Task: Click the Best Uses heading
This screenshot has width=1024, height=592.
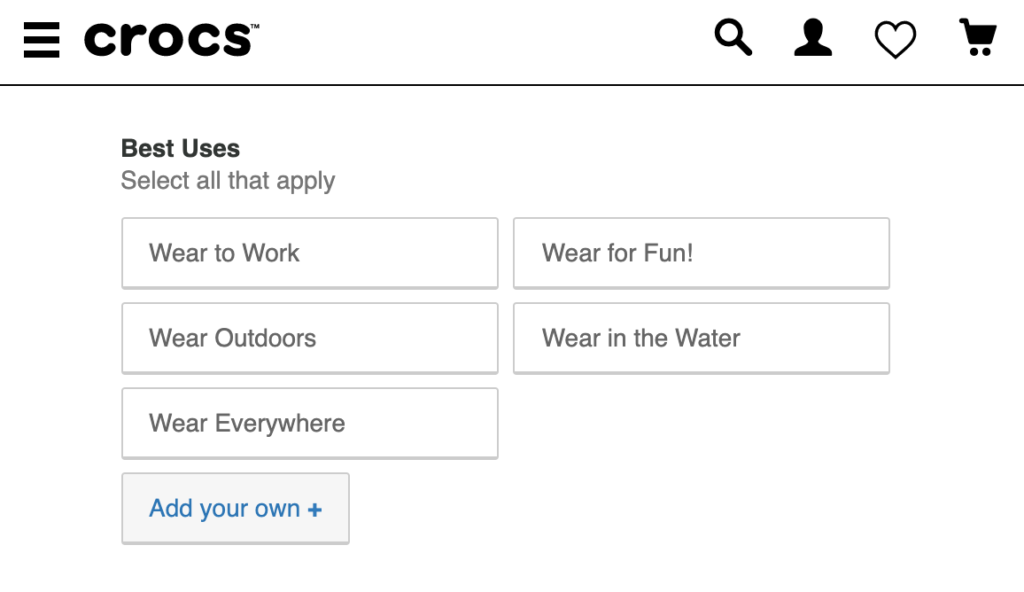Action: [x=180, y=149]
